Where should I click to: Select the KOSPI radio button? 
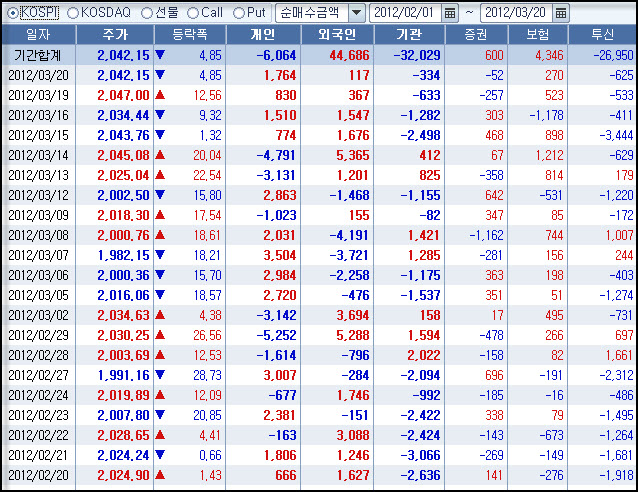click(x=13, y=13)
